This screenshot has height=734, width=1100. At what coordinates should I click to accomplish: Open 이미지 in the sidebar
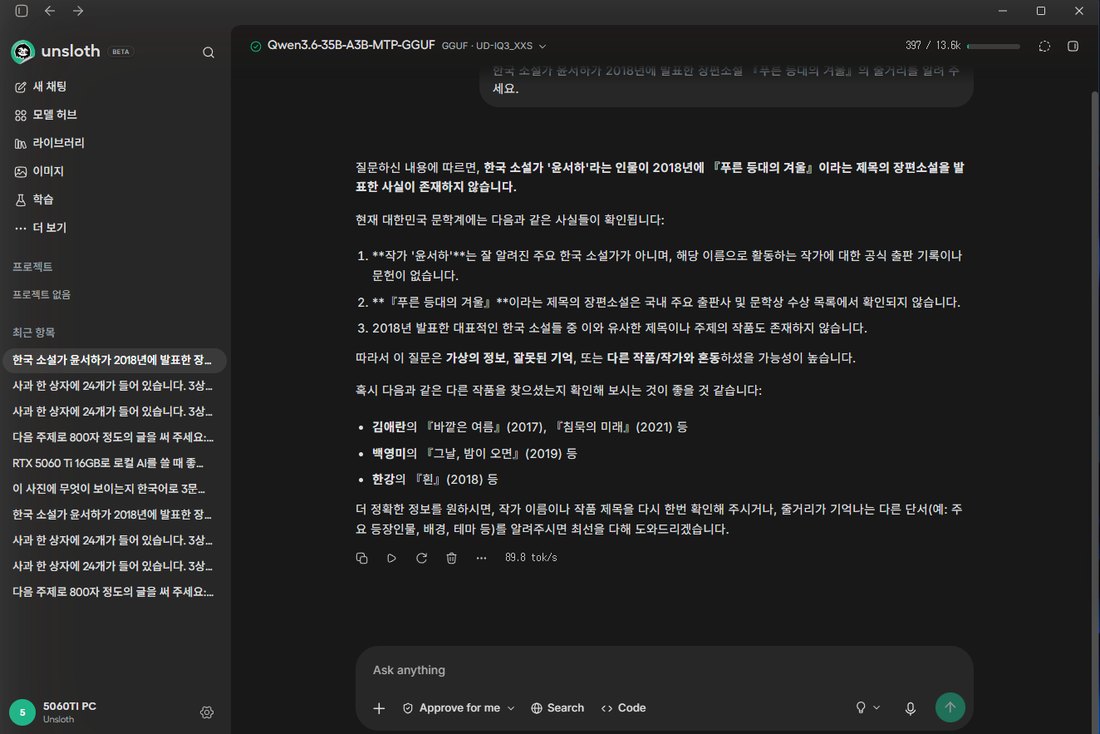tap(39, 171)
